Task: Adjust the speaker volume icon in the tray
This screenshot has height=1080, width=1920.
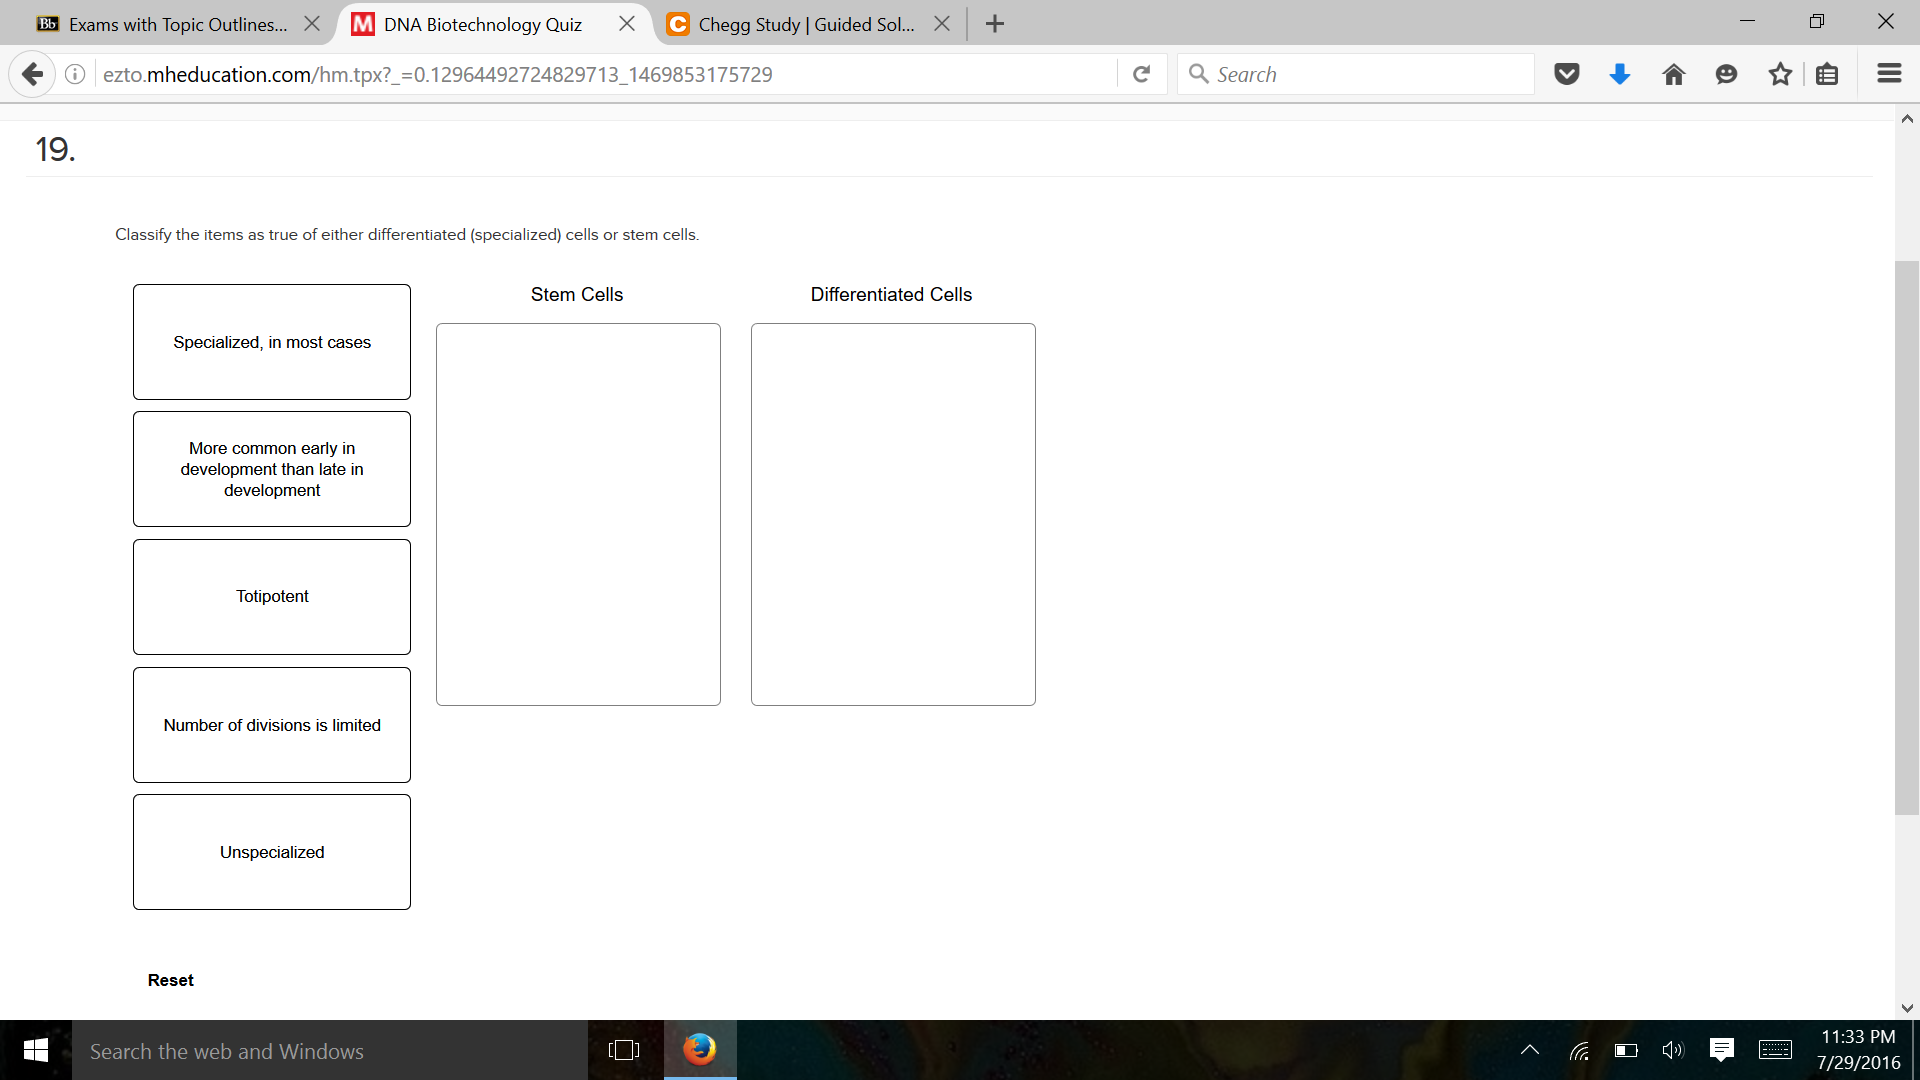Action: tap(1674, 1050)
